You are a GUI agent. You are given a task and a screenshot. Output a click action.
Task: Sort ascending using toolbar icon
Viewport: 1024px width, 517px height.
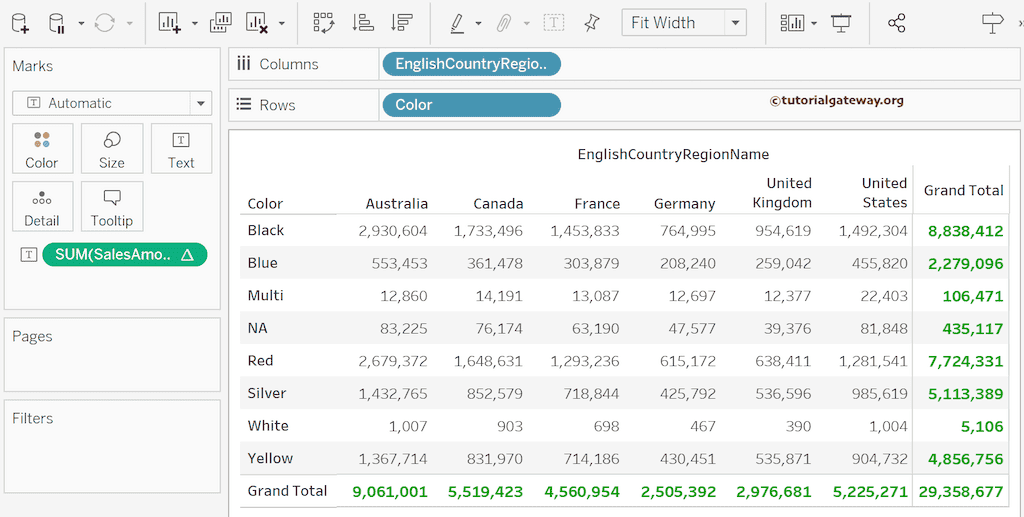[363, 22]
